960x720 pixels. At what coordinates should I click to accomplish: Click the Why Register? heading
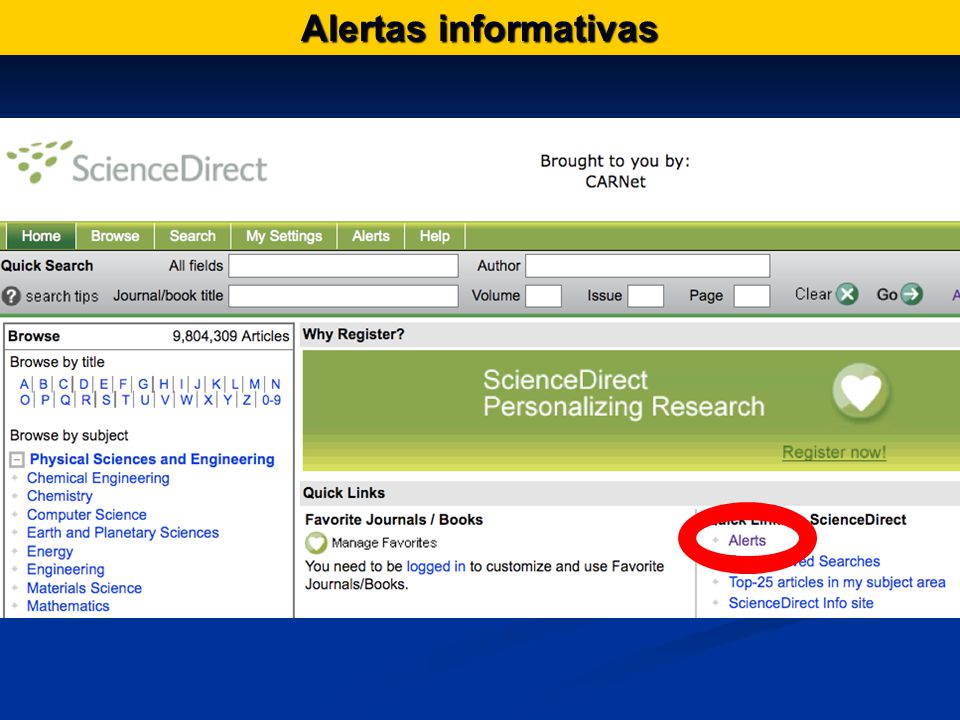pos(353,334)
